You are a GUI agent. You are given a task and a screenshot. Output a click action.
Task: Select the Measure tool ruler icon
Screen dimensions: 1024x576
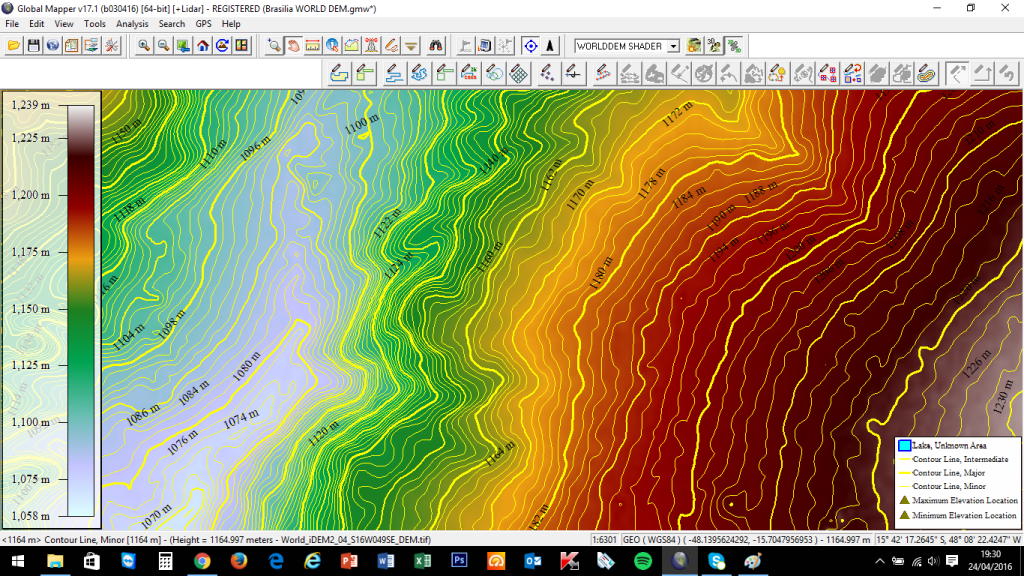coord(313,46)
